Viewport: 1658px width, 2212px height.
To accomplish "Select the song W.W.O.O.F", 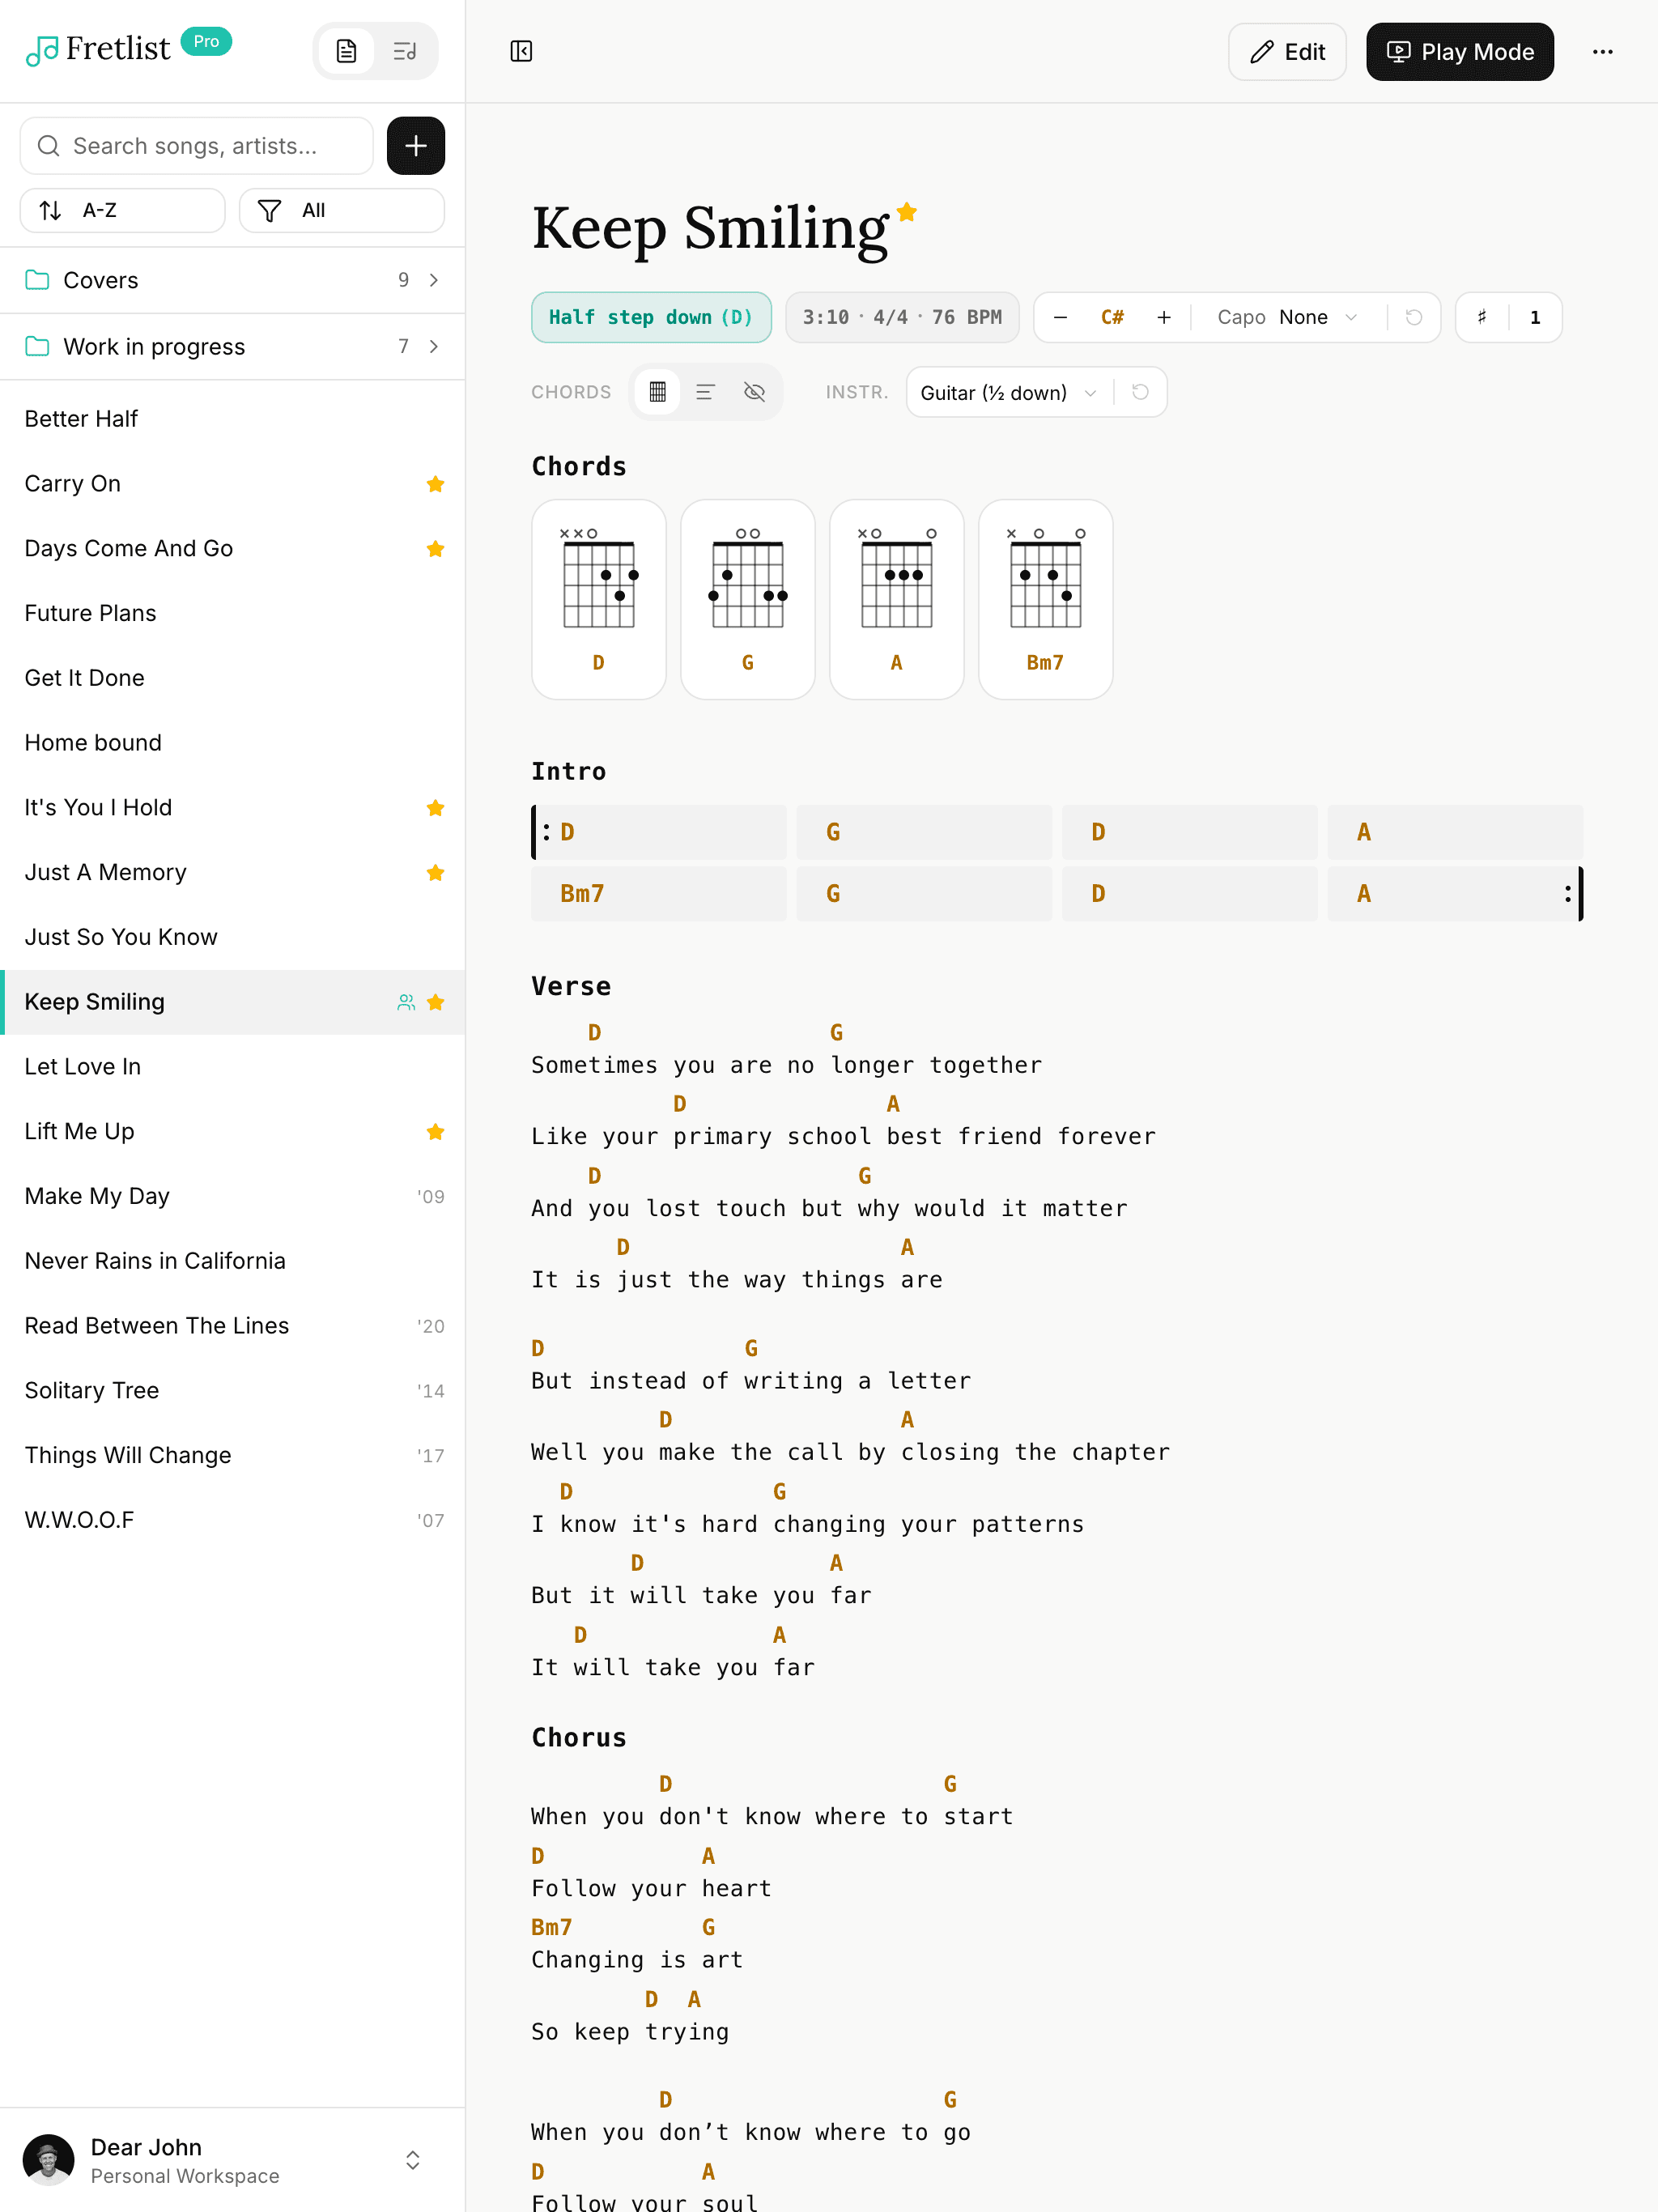I will (232, 1520).
